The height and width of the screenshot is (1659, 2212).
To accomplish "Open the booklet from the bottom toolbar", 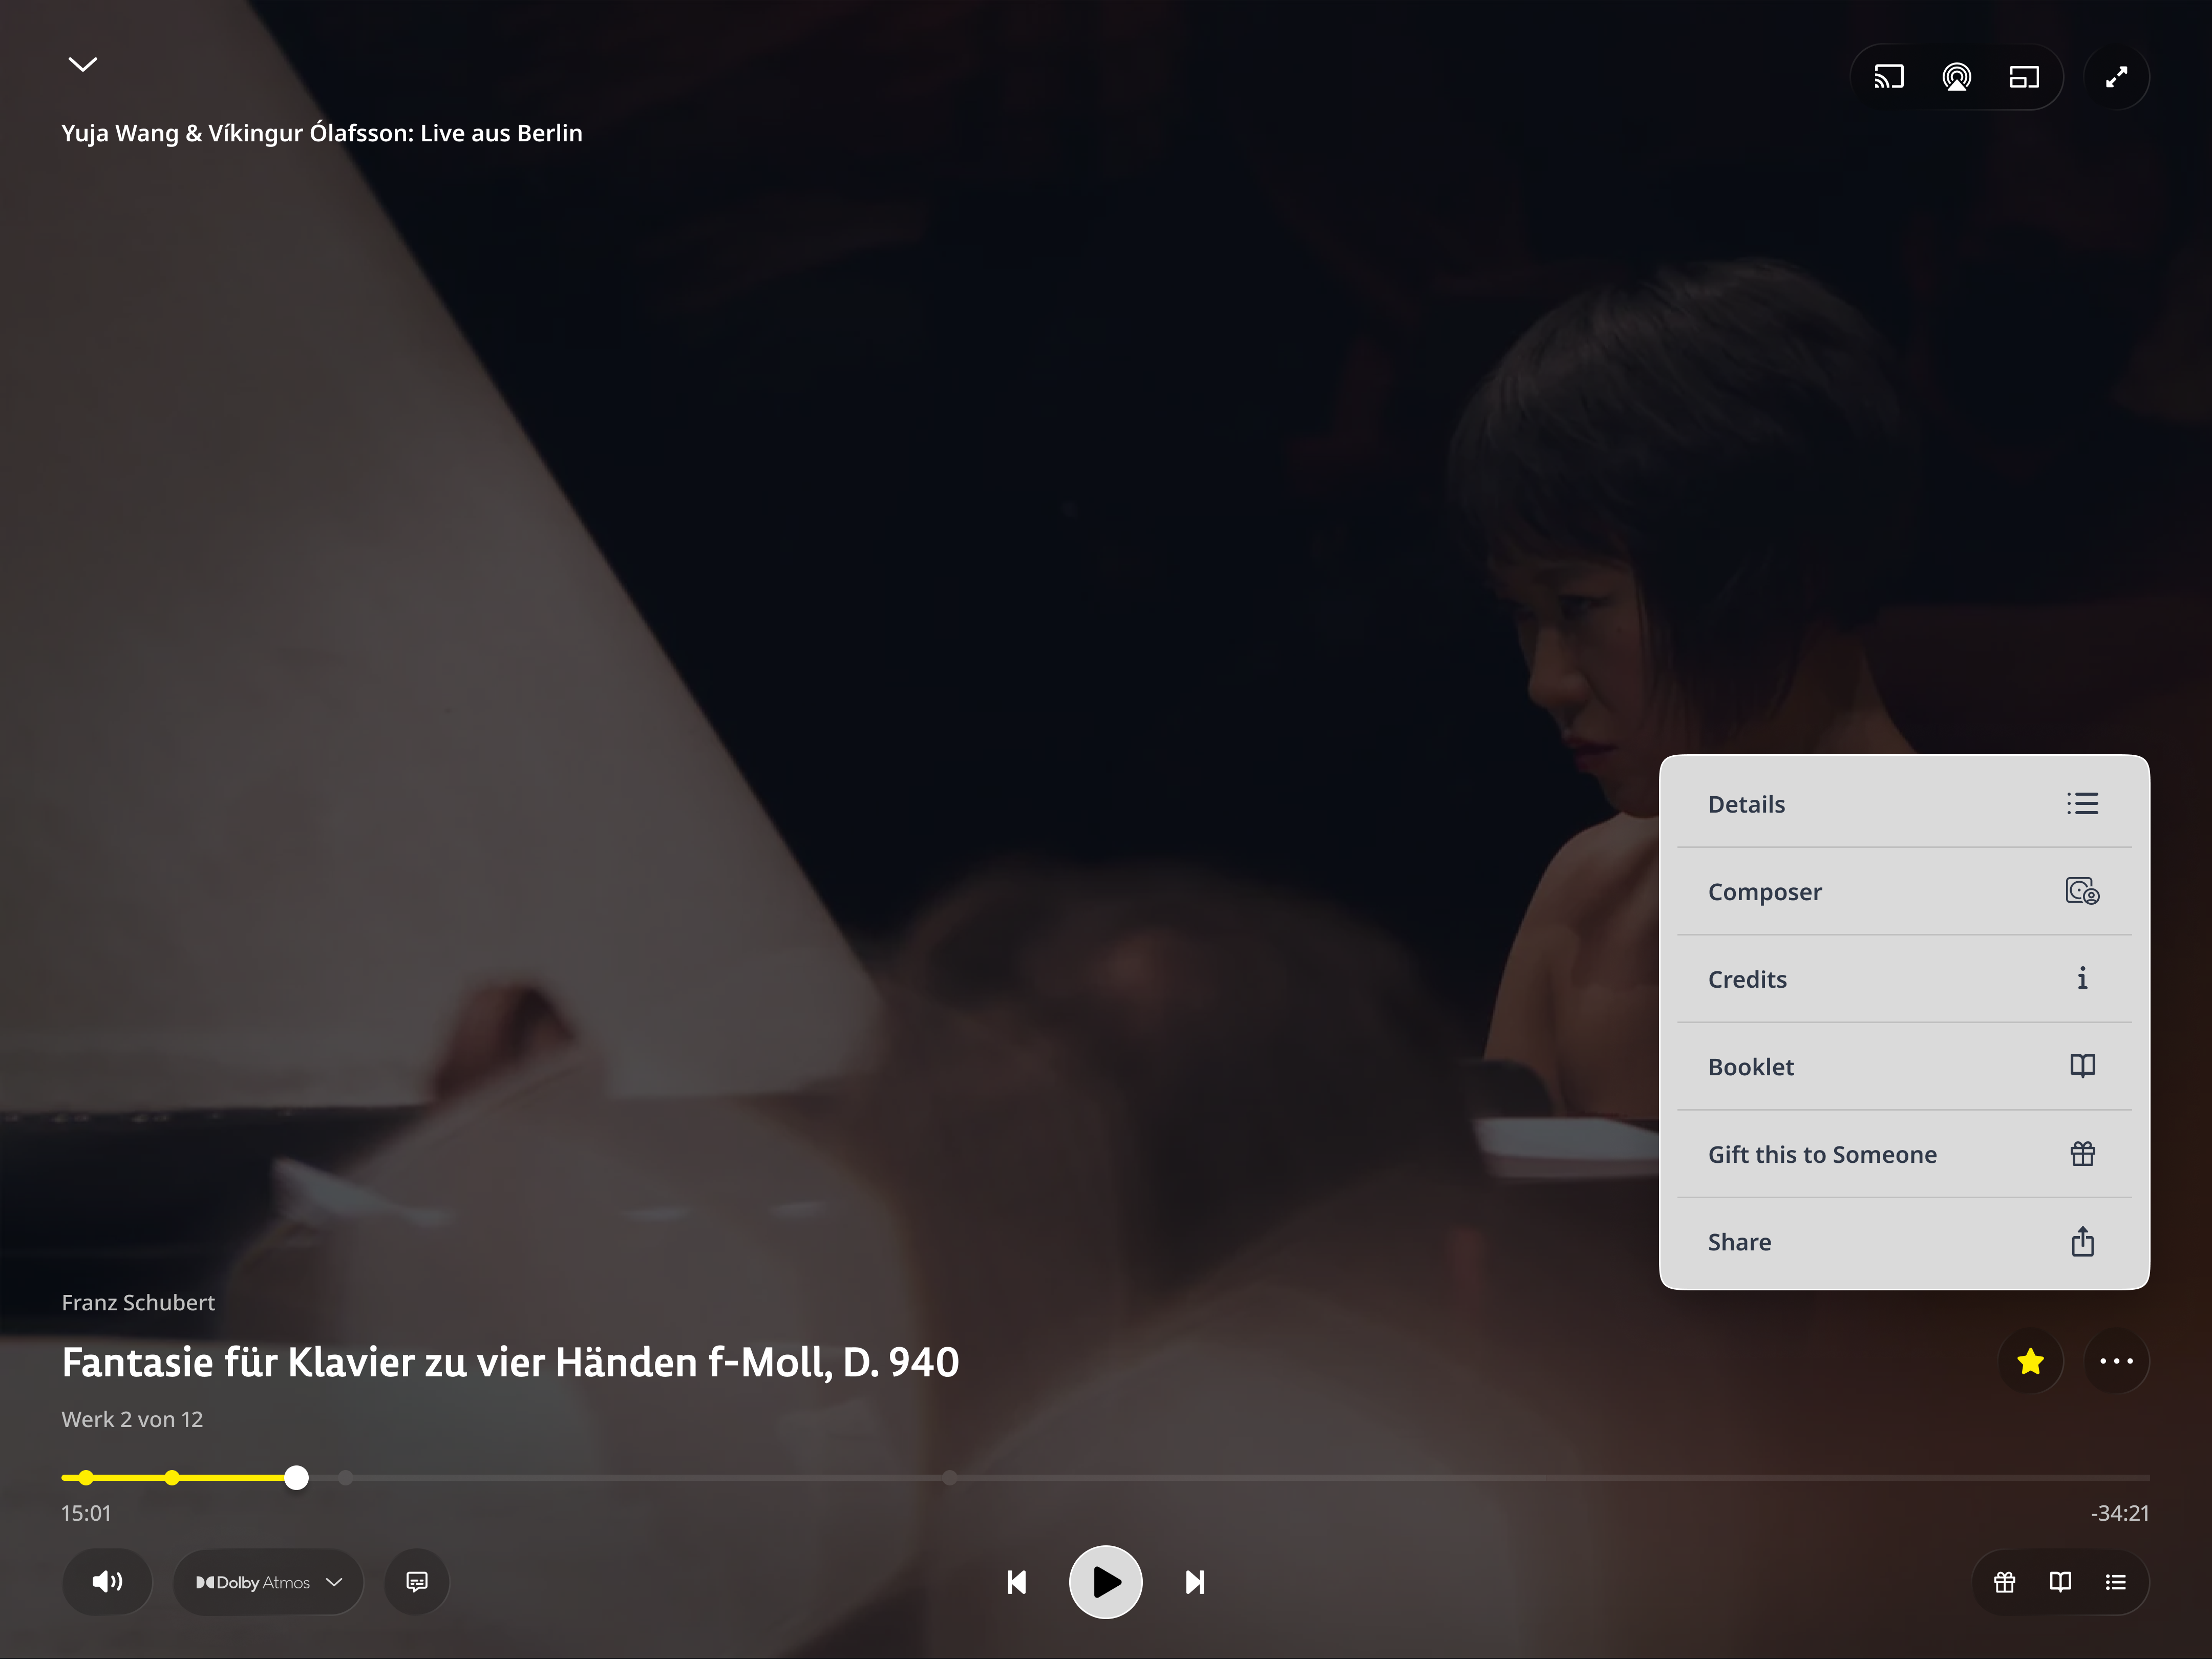I will (x=2060, y=1582).
